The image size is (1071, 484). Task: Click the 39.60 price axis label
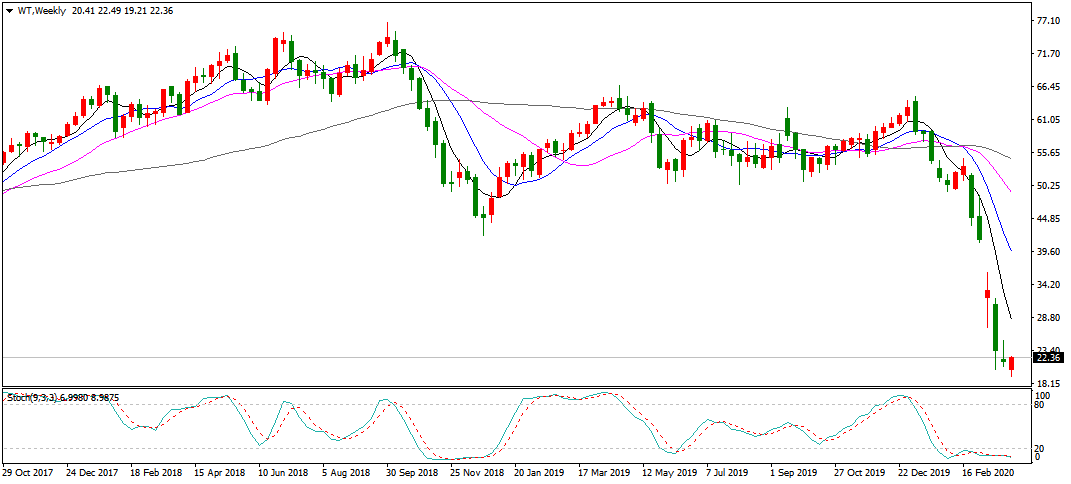tap(1048, 252)
